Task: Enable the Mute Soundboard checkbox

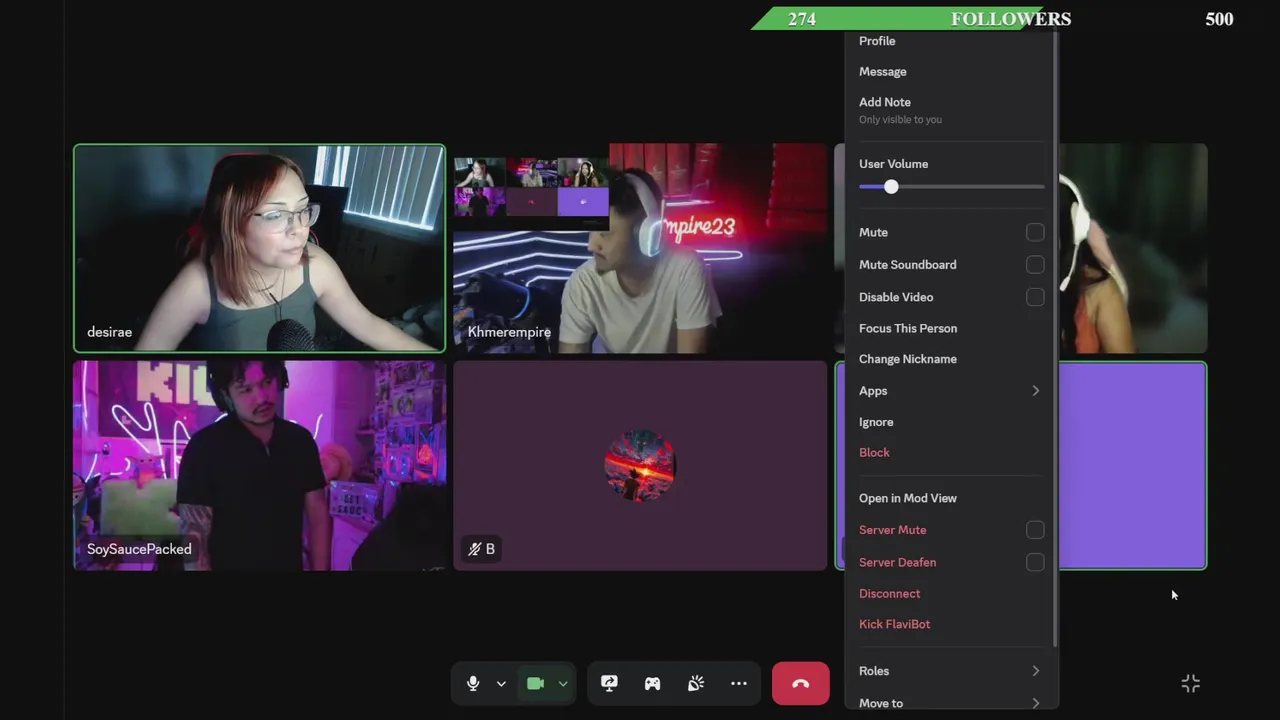Action: (x=1035, y=265)
